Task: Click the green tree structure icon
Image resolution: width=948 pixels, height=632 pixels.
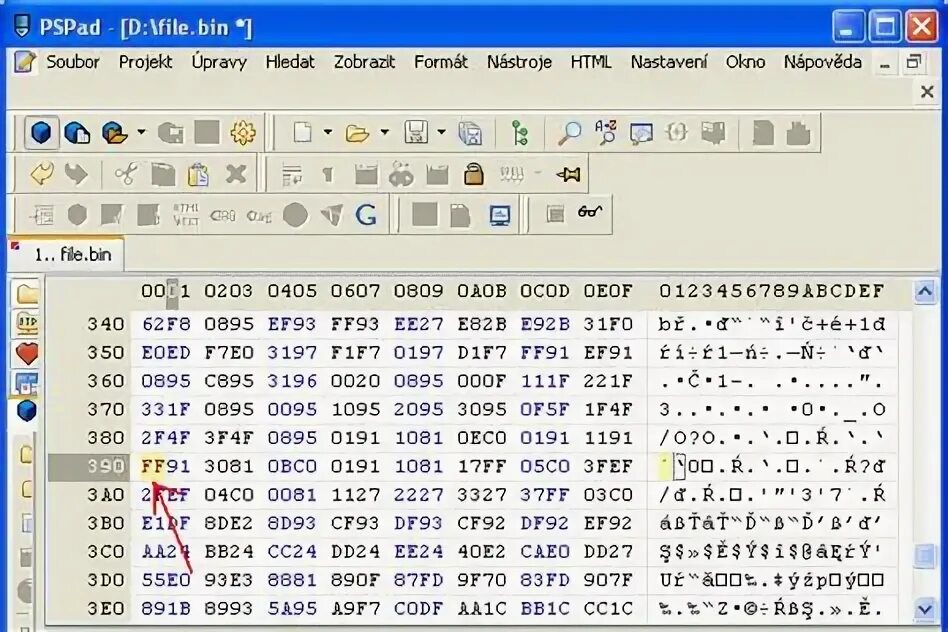Action: [519, 132]
